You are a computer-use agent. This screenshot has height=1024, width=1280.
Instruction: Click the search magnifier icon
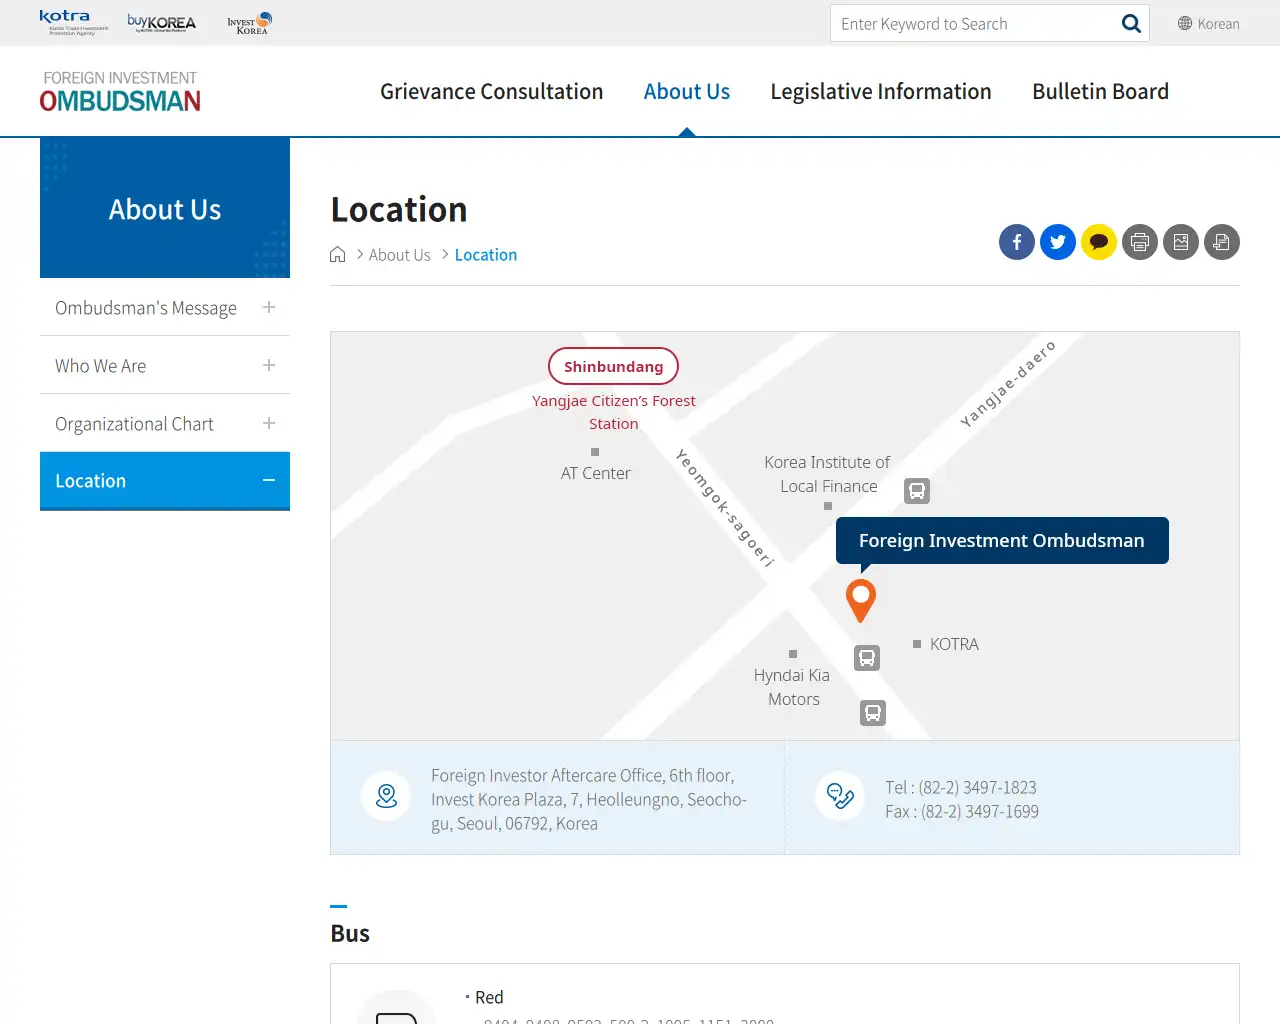point(1130,23)
